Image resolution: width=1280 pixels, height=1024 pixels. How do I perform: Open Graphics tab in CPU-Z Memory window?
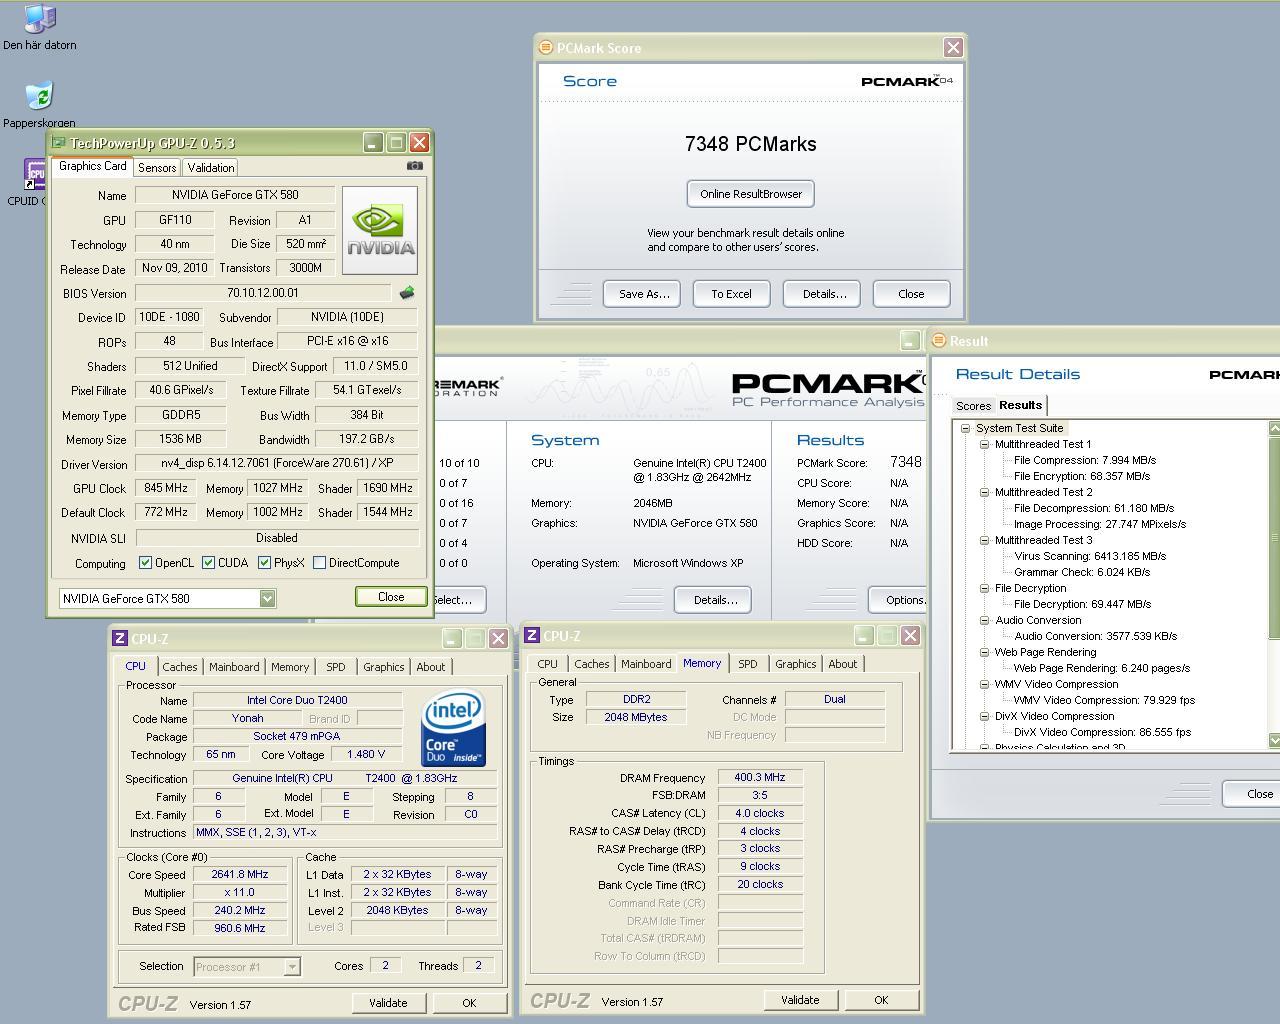tap(795, 664)
